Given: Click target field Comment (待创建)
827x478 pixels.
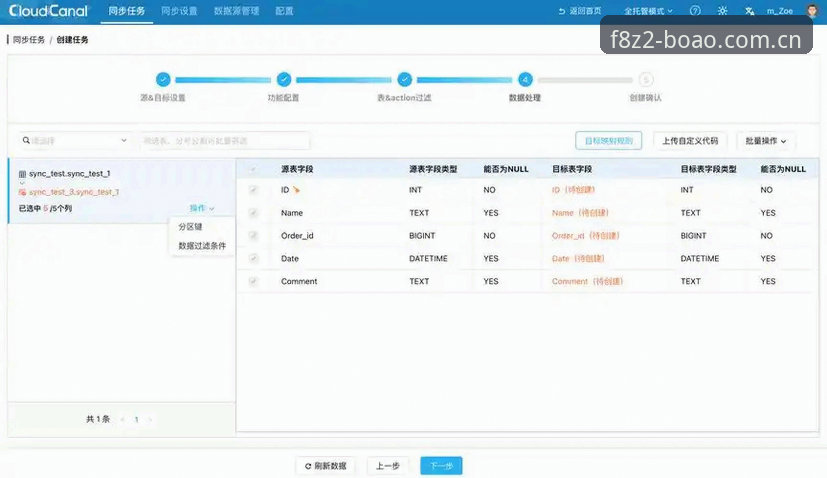Looking at the screenshot, I should tap(588, 281).
